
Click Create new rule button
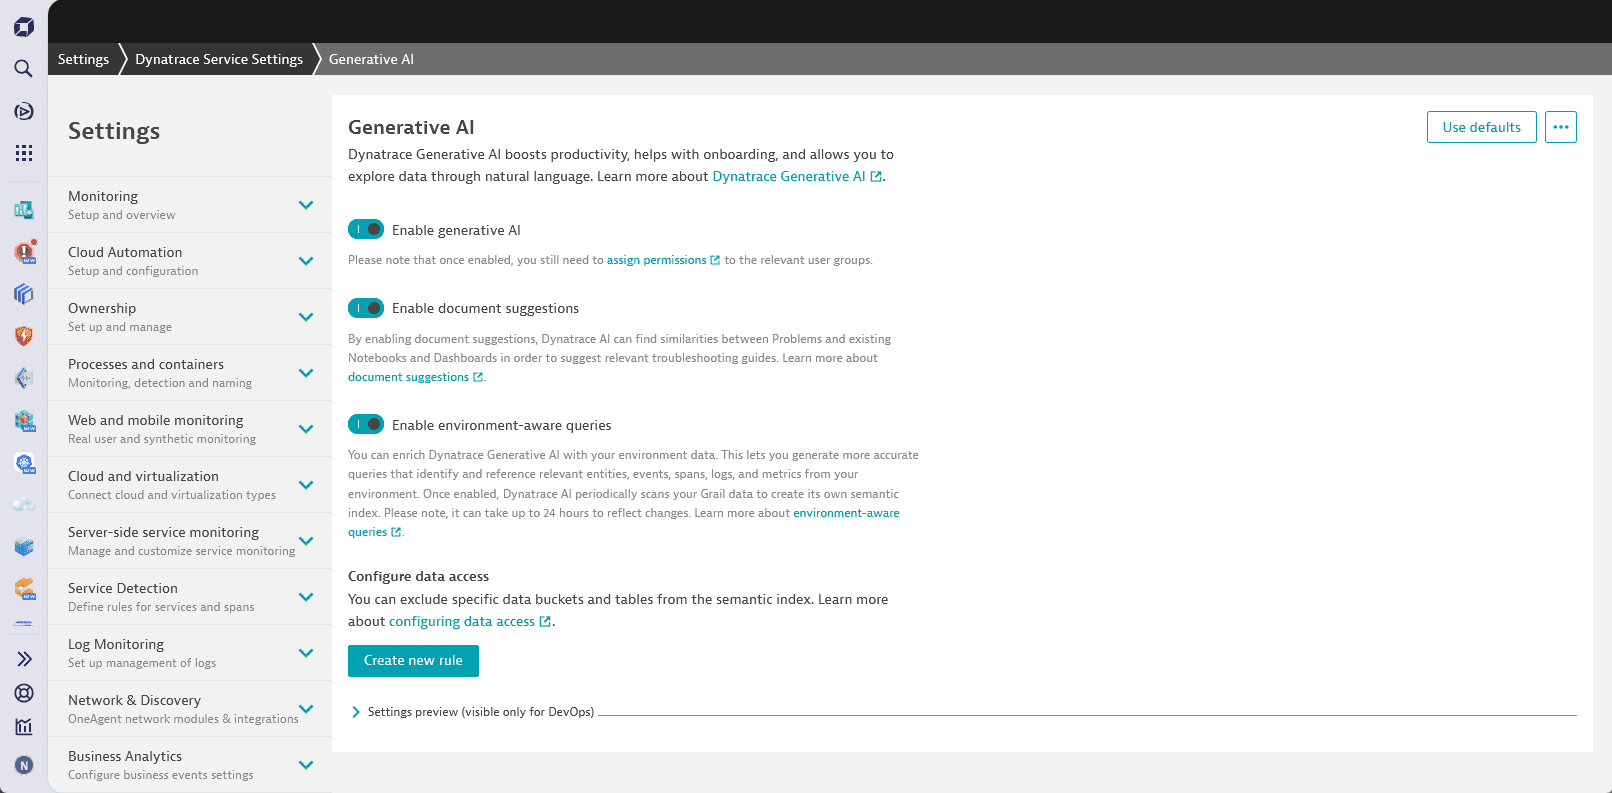[x=413, y=661]
